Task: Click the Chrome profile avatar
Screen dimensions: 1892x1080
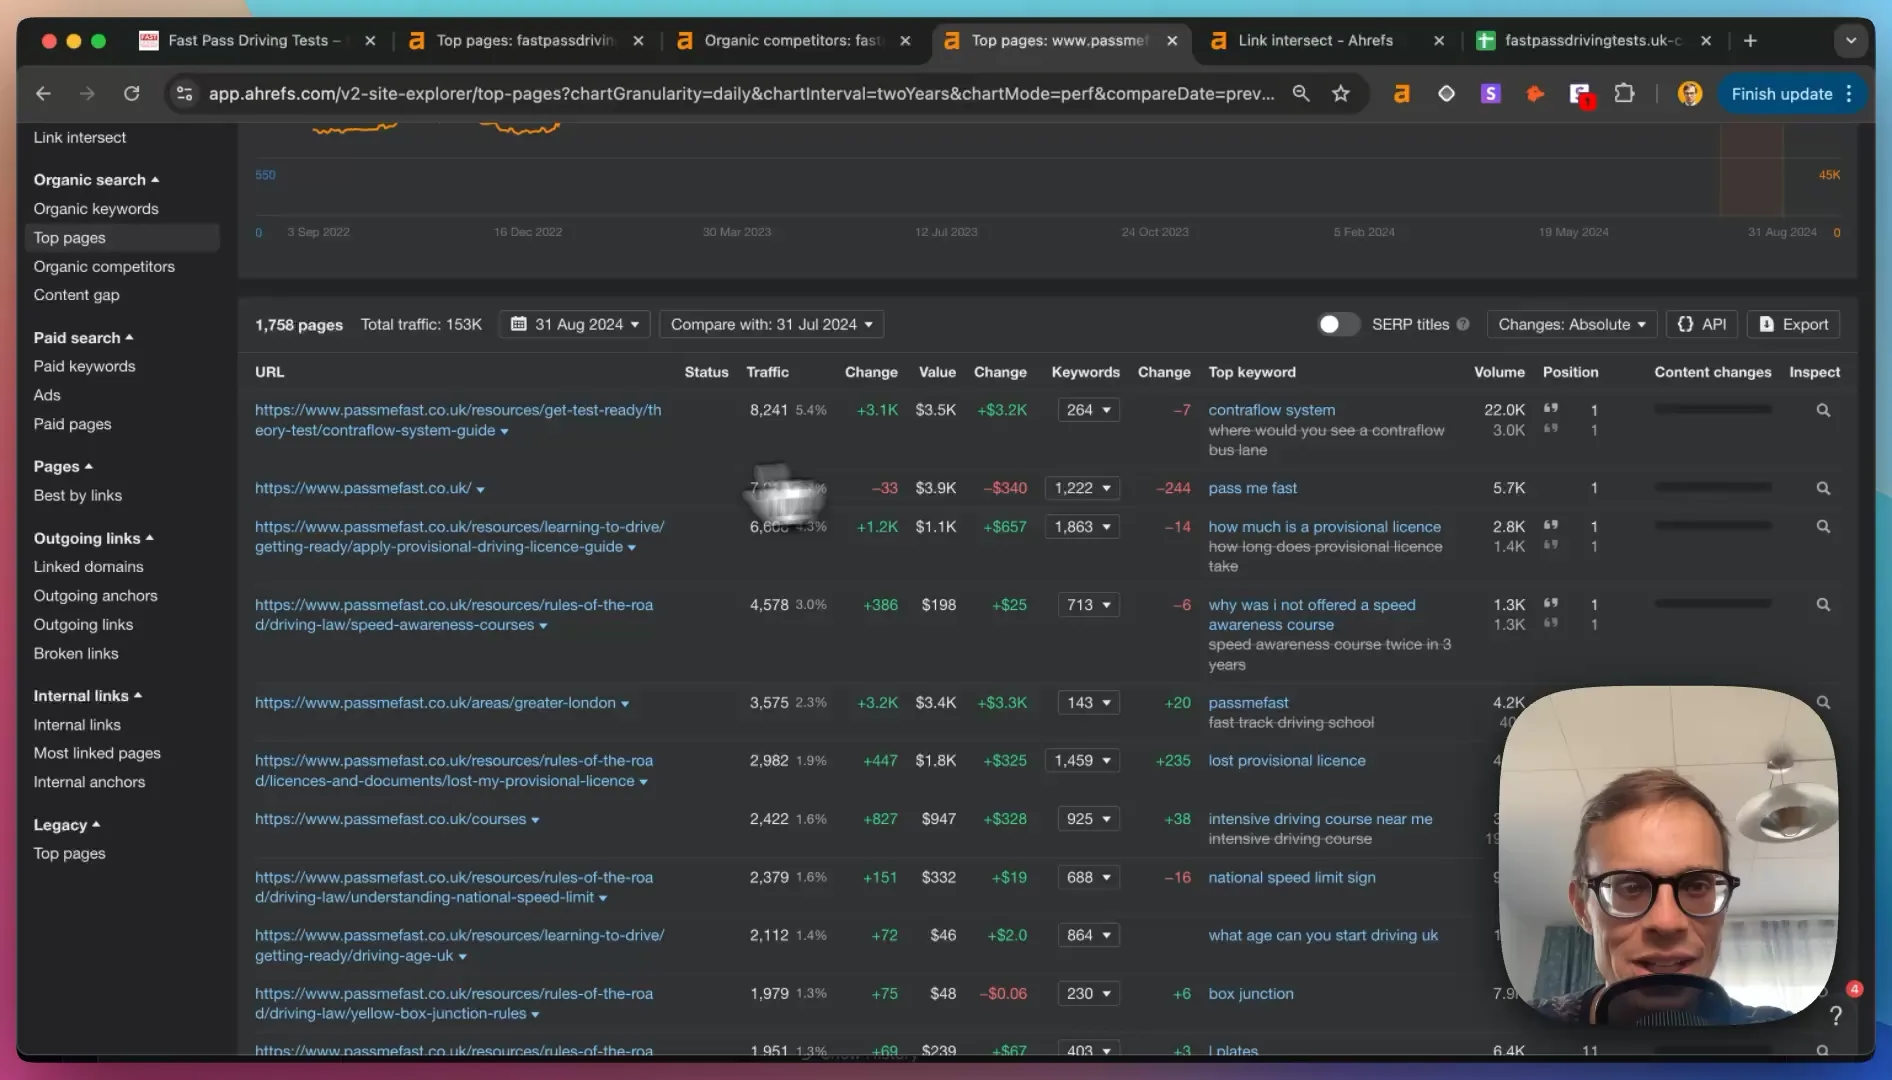Action: 1690,94
